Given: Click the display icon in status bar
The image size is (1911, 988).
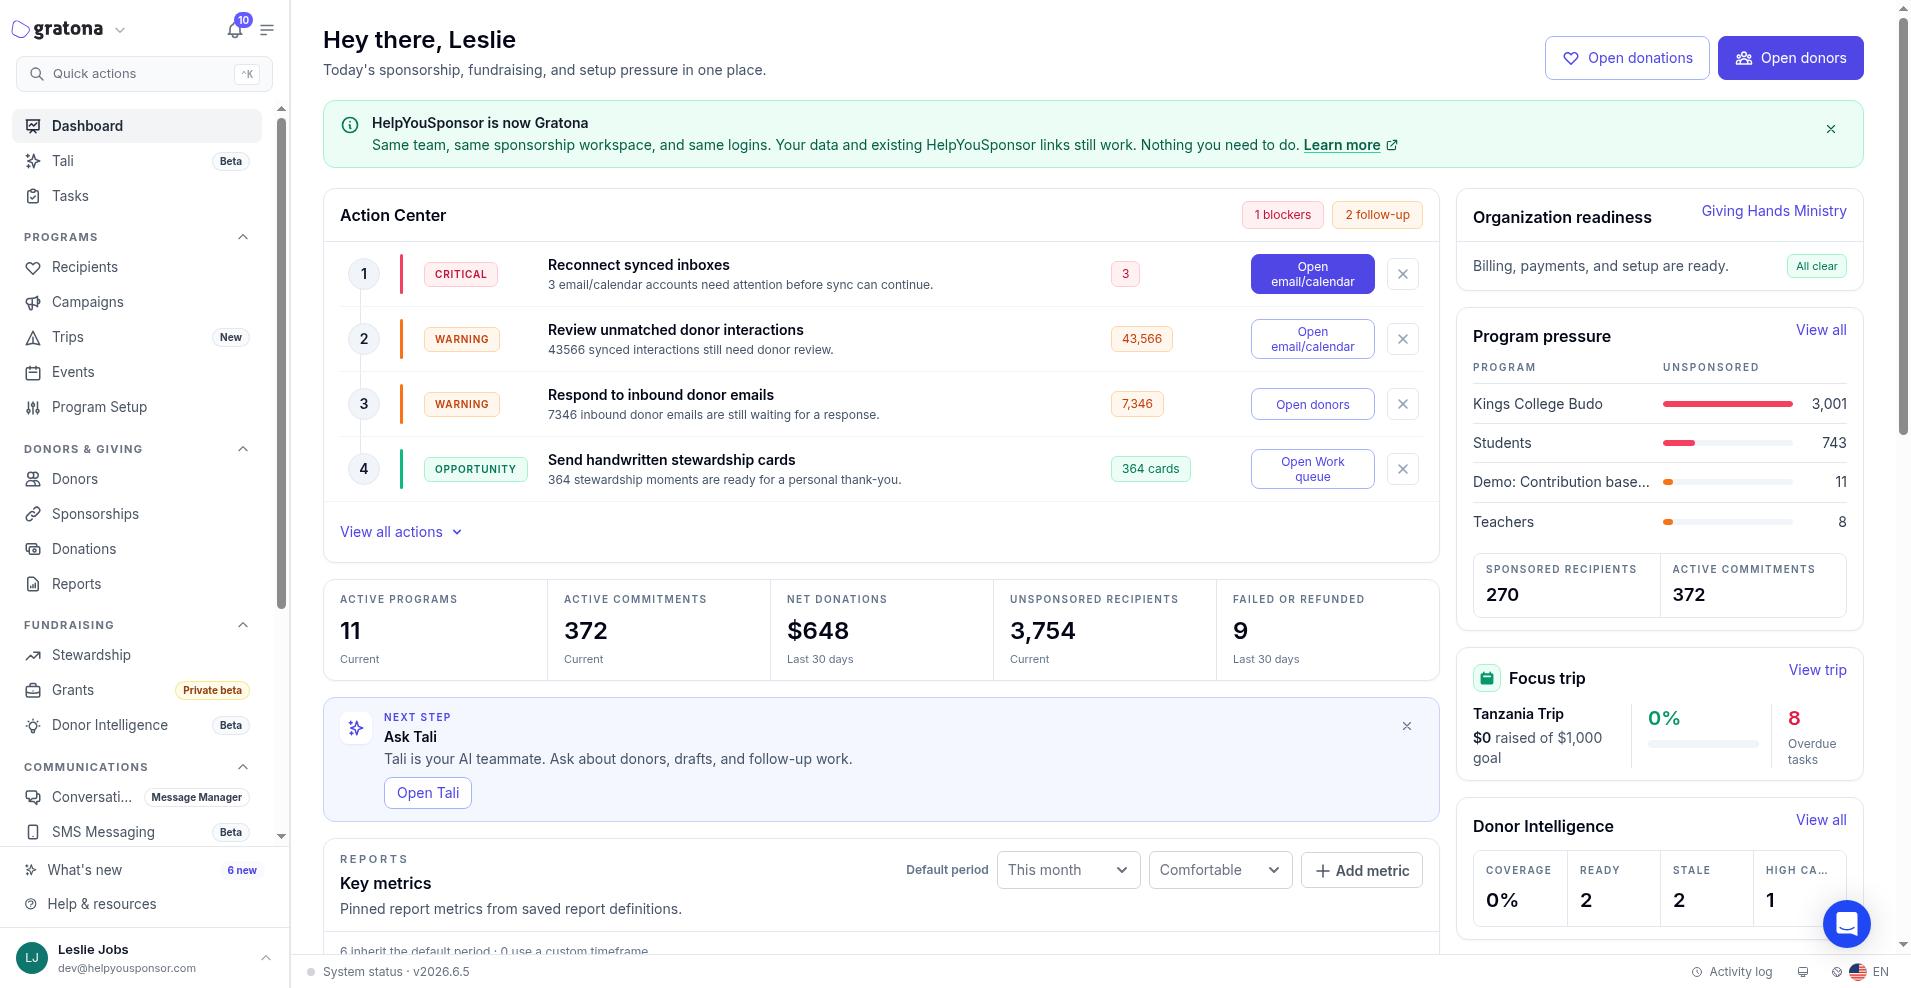Looking at the screenshot, I should tap(1803, 972).
